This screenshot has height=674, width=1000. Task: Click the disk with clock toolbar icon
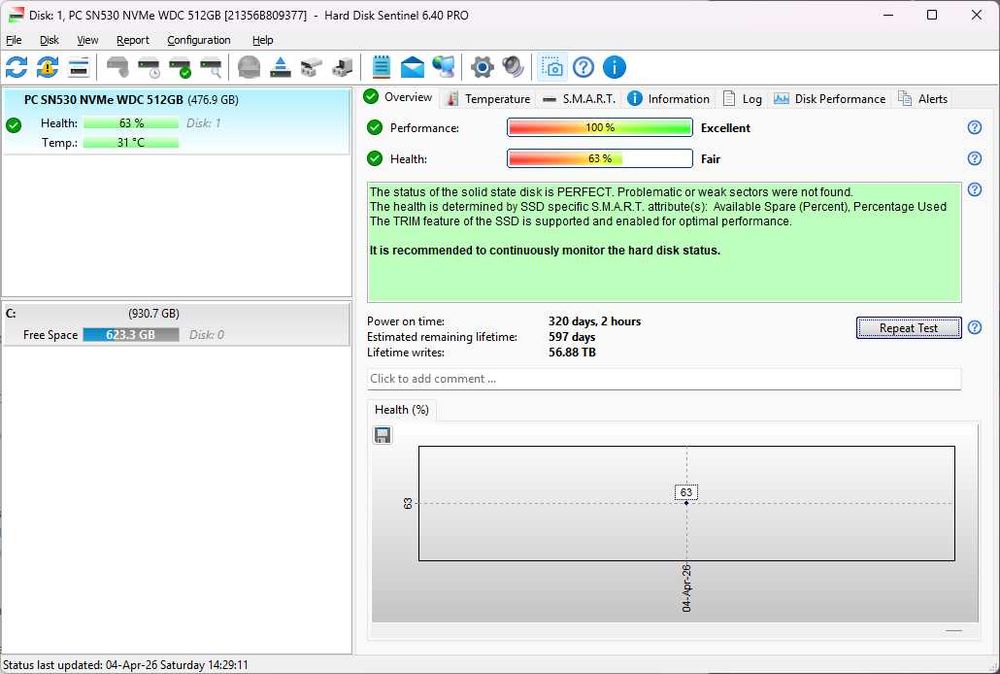[x=149, y=67]
